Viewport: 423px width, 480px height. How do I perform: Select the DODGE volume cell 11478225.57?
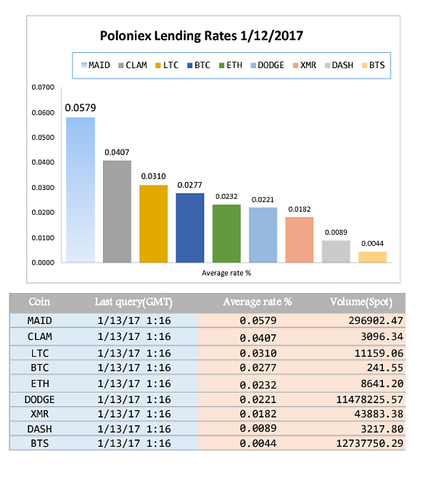(x=370, y=399)
